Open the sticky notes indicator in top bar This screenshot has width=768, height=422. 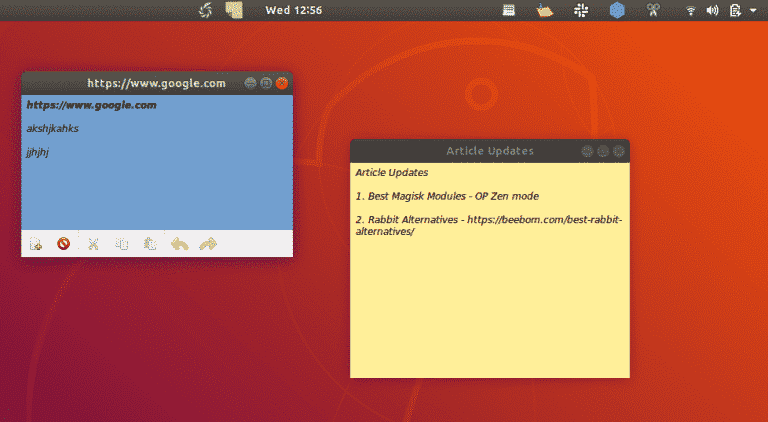(x=234, y=10)
